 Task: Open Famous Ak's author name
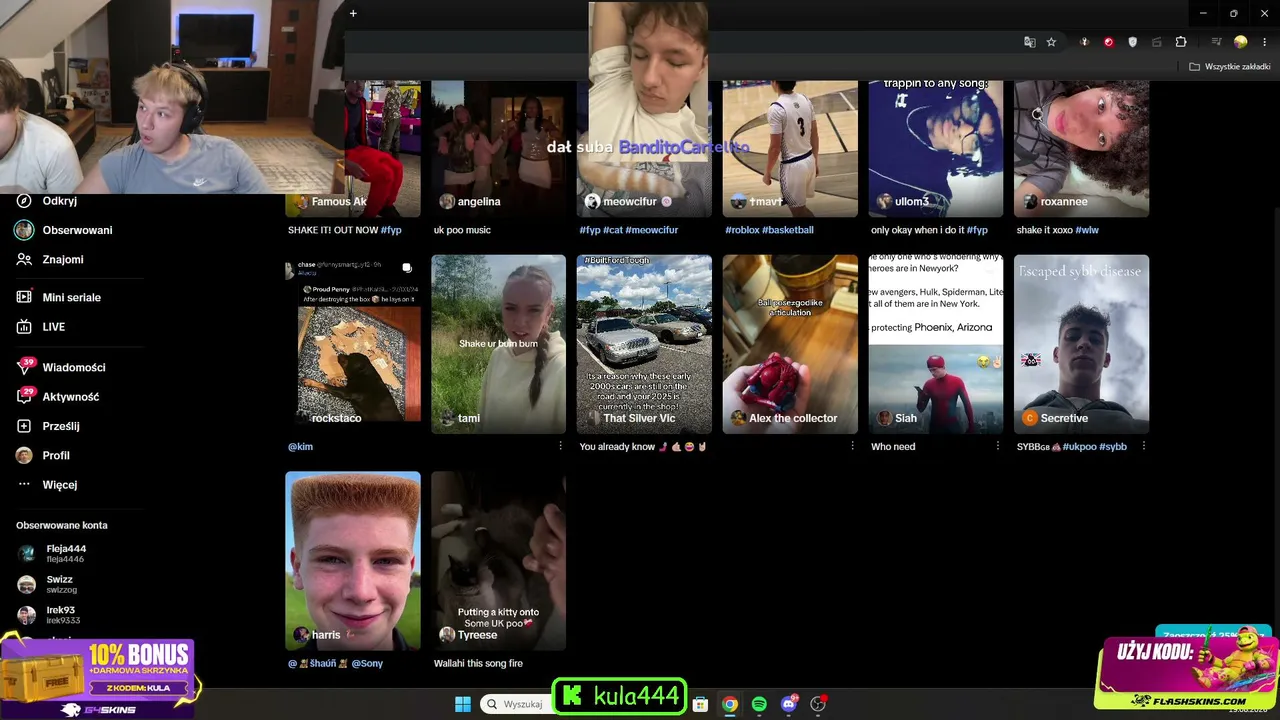pos(339,201)
